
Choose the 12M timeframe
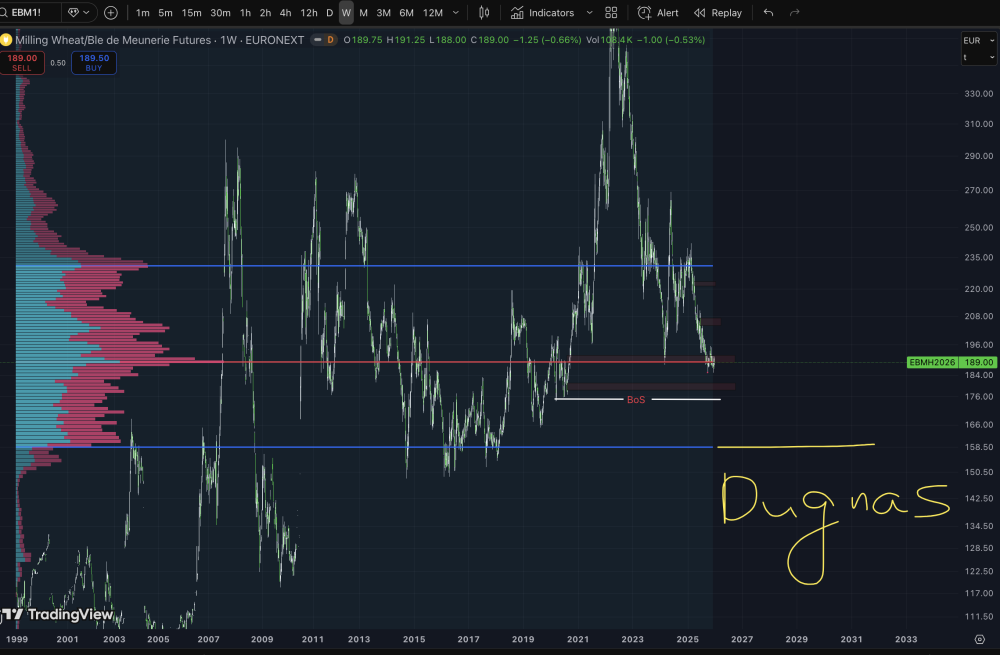[433, 13]
